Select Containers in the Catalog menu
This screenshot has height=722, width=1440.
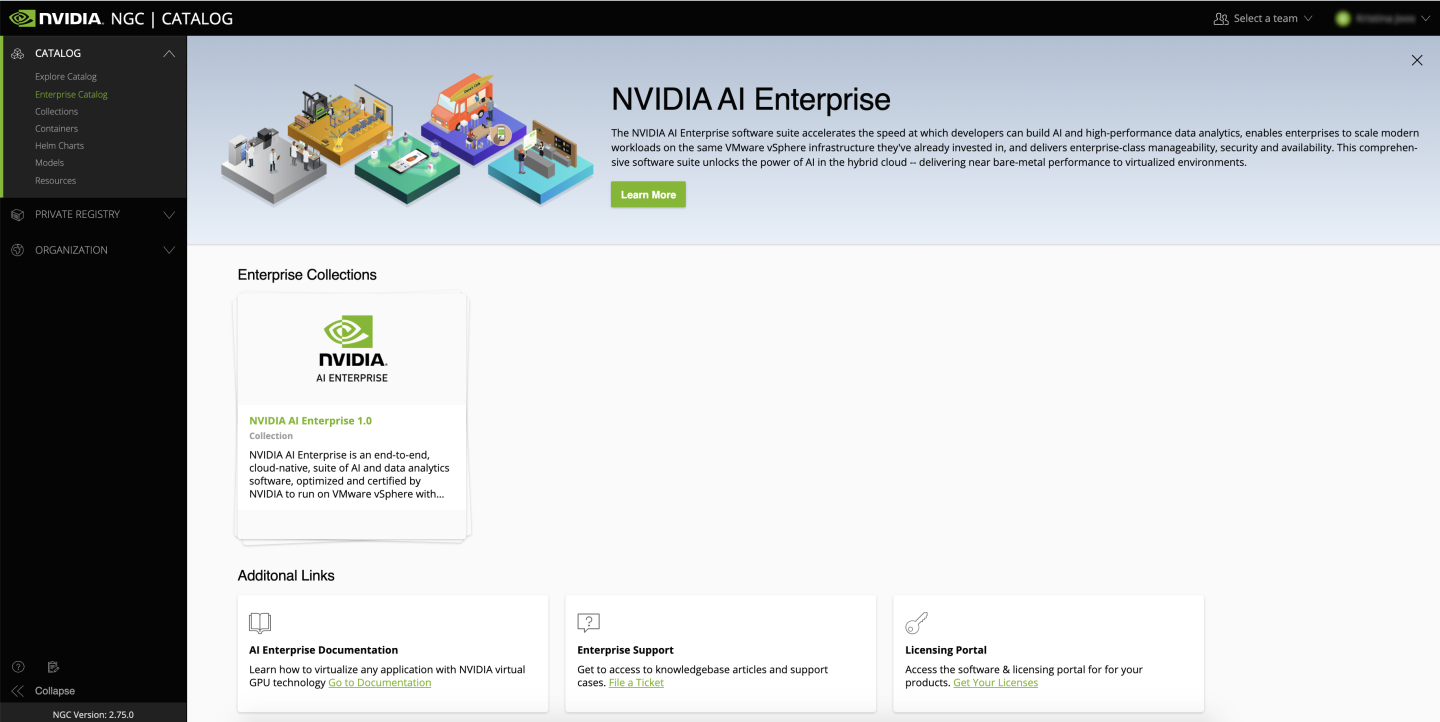tap(56, 128)
